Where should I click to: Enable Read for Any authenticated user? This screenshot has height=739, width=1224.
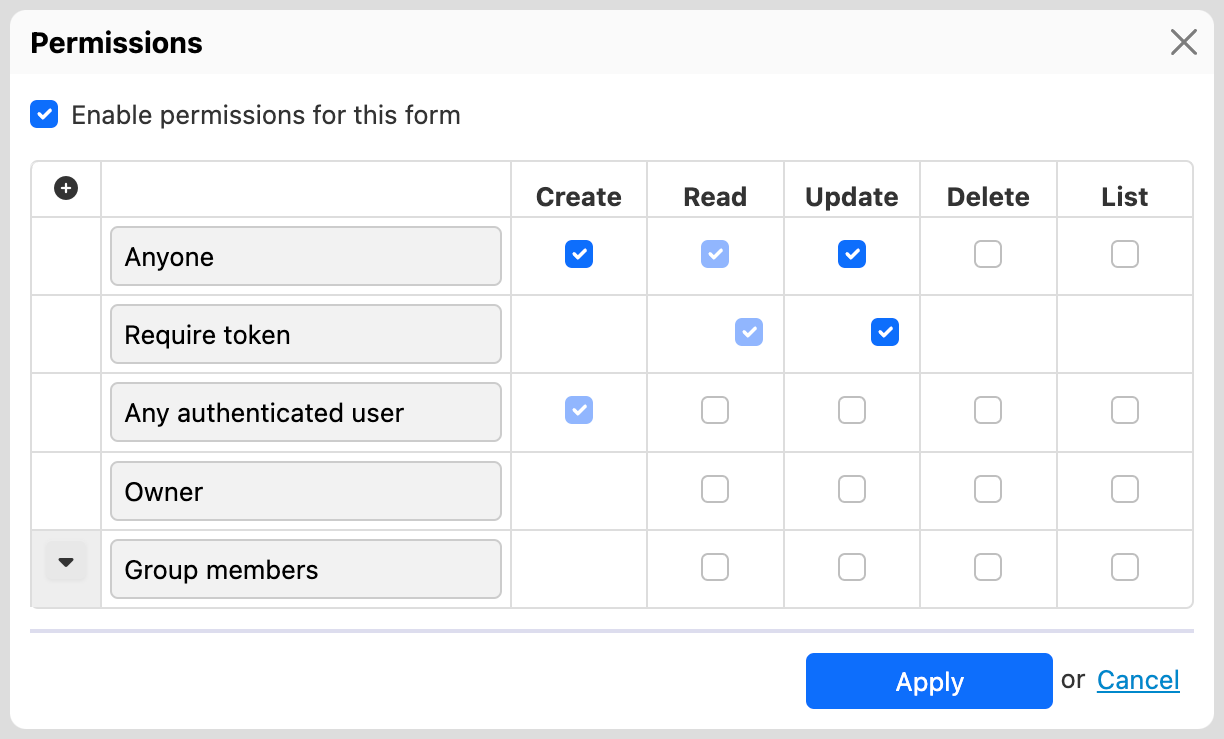point(715,410)
